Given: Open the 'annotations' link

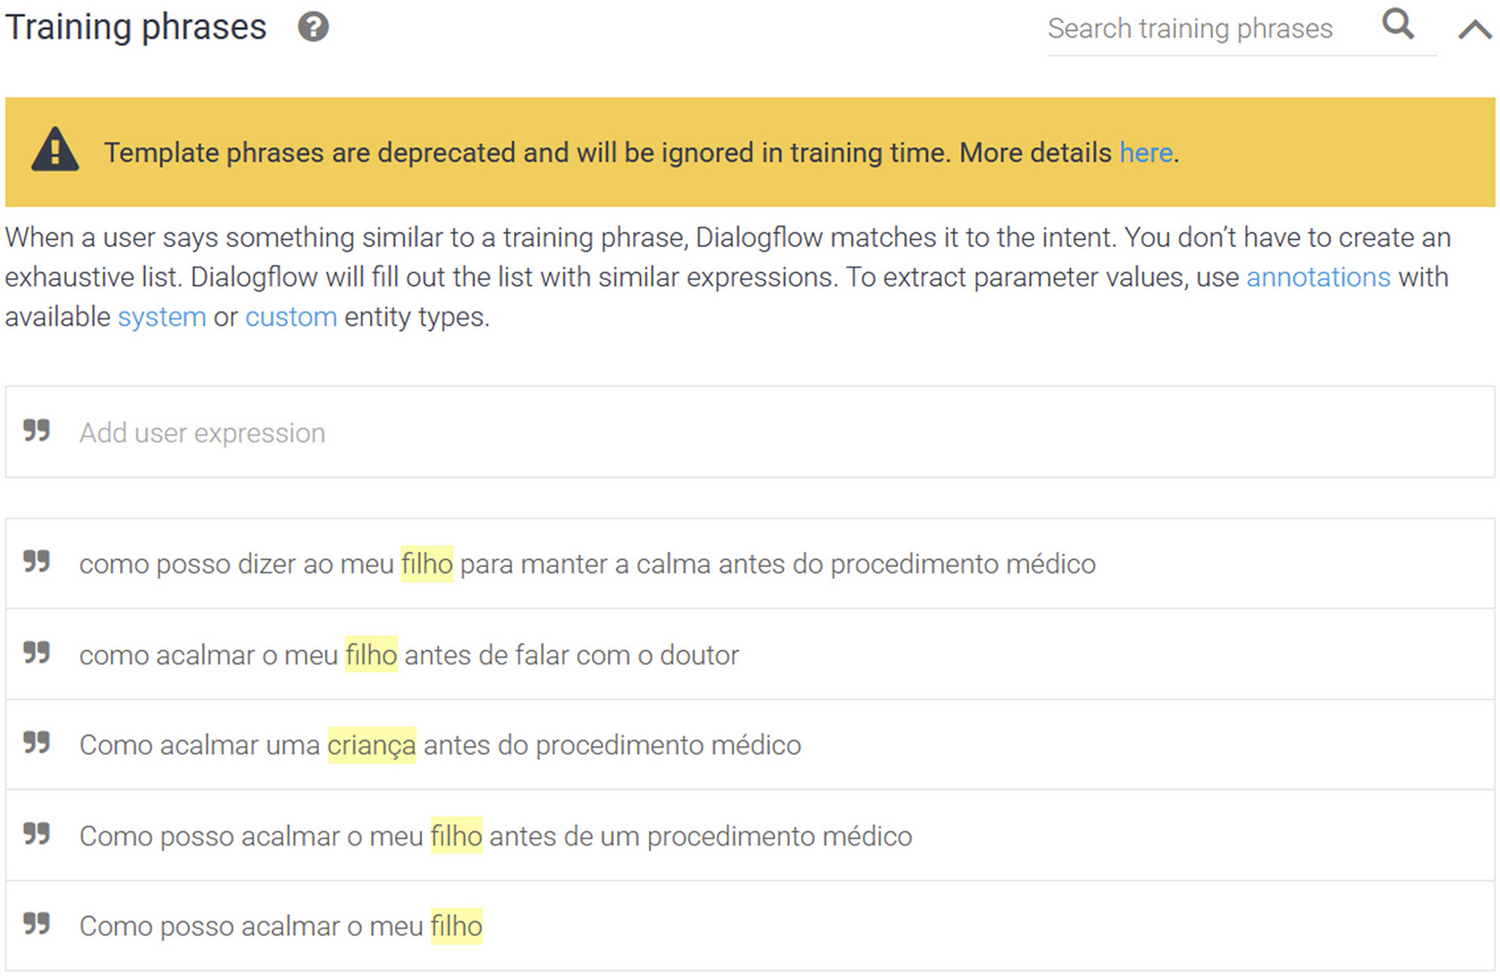Looking at the screenshot, I should pos(1317,277).
